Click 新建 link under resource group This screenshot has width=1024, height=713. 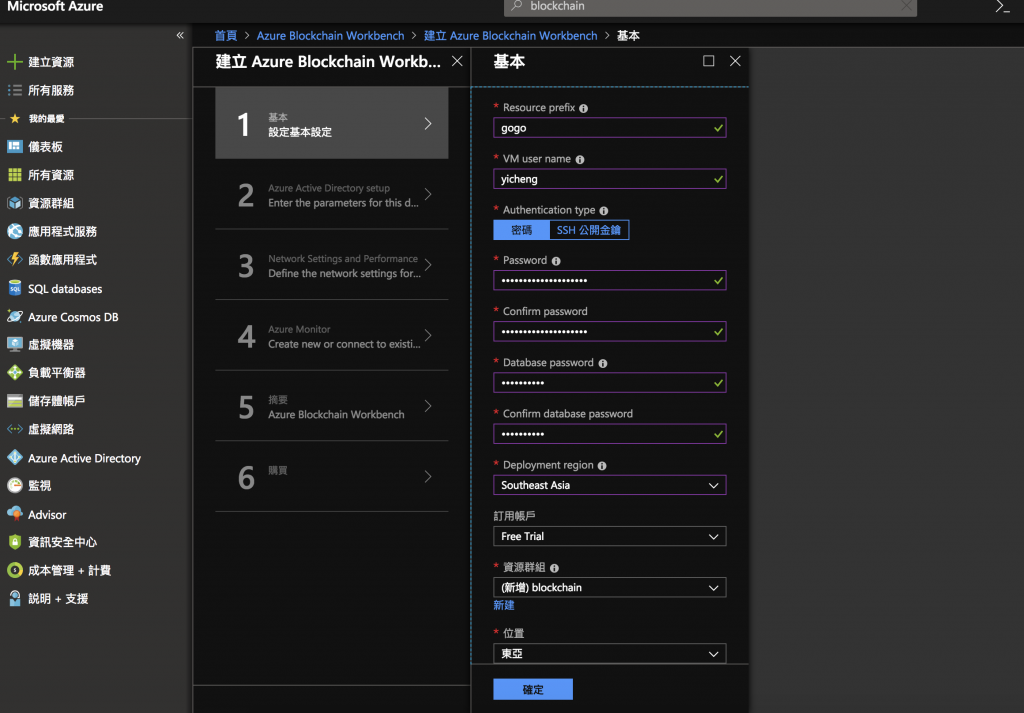click(504, 605)
